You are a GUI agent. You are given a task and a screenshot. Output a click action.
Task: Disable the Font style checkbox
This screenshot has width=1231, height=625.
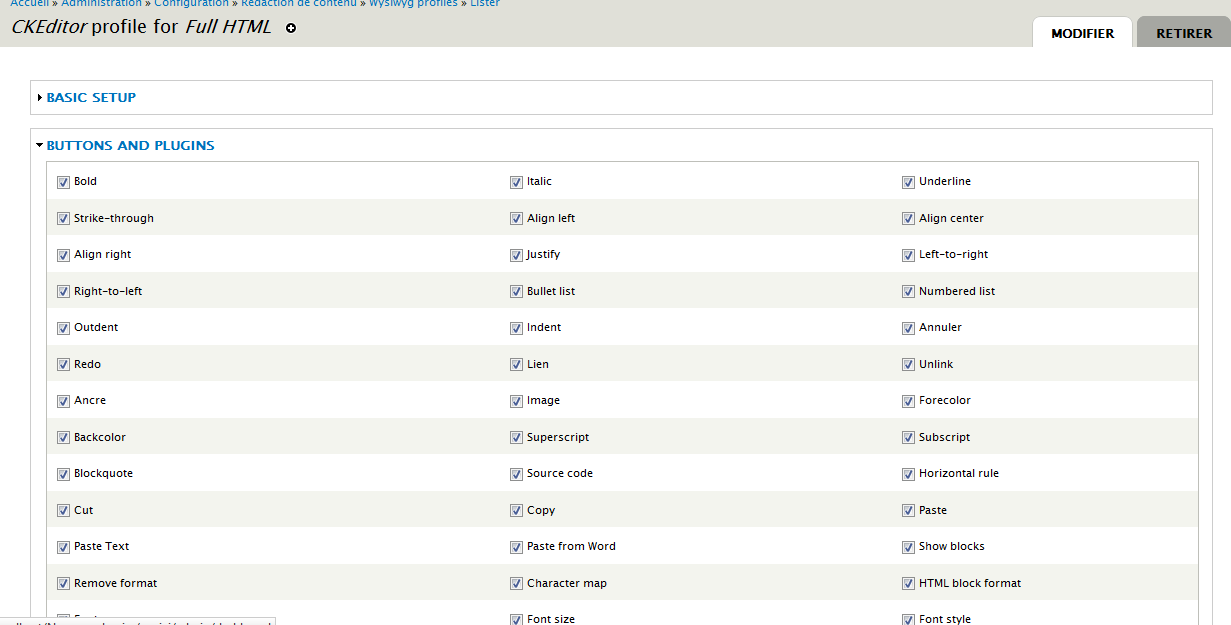(908, 619)
